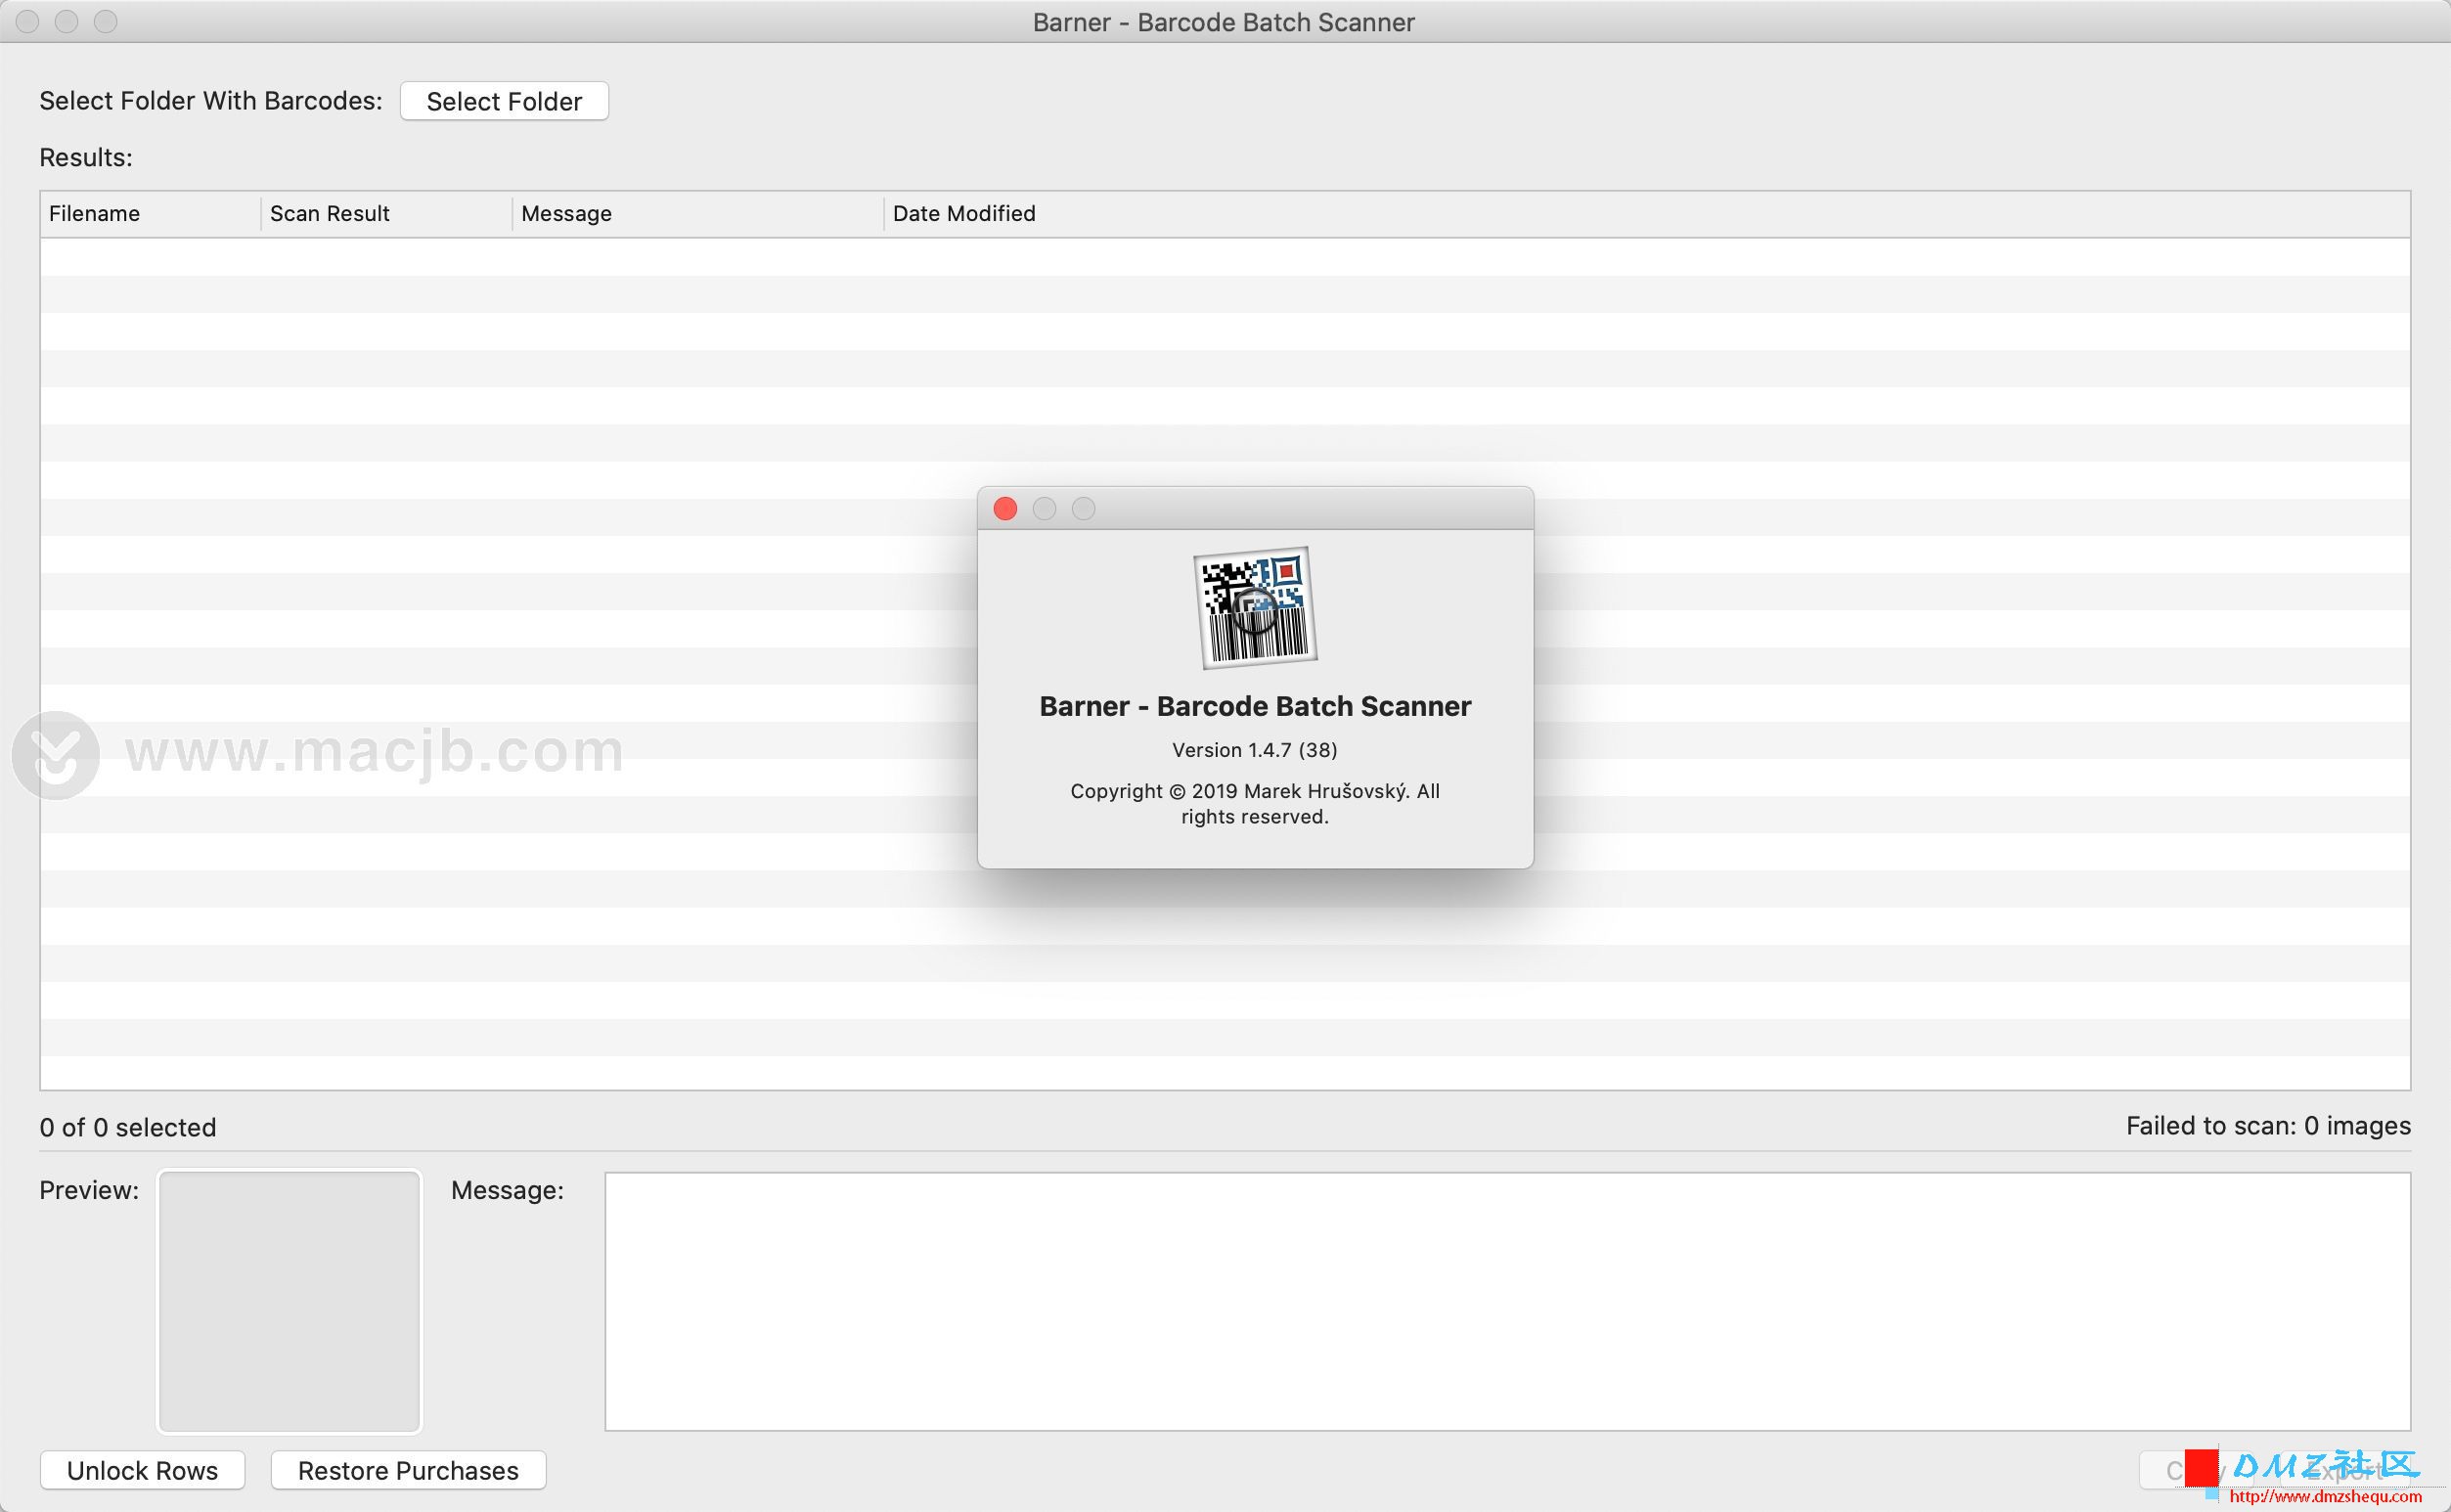Image resolution: width=2451 pixels, height=1512 pixels.
Task: Click the main window title text
Action: (x=1224, y=22)
